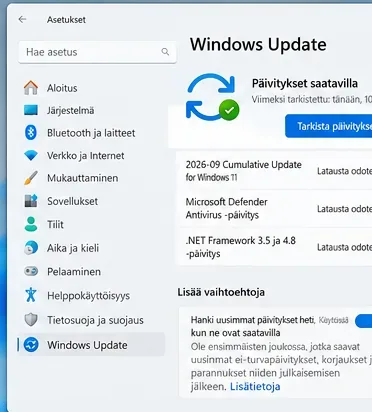Toggle Hanki uusimmat päivitykset heti switch

pyautogui.click(x=363, y=321)
